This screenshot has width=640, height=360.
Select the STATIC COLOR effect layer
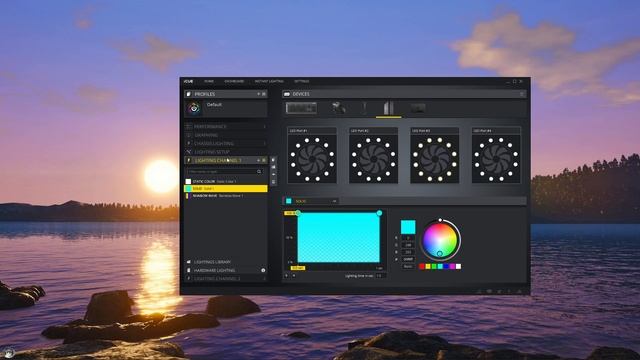(x=226, y=181)
